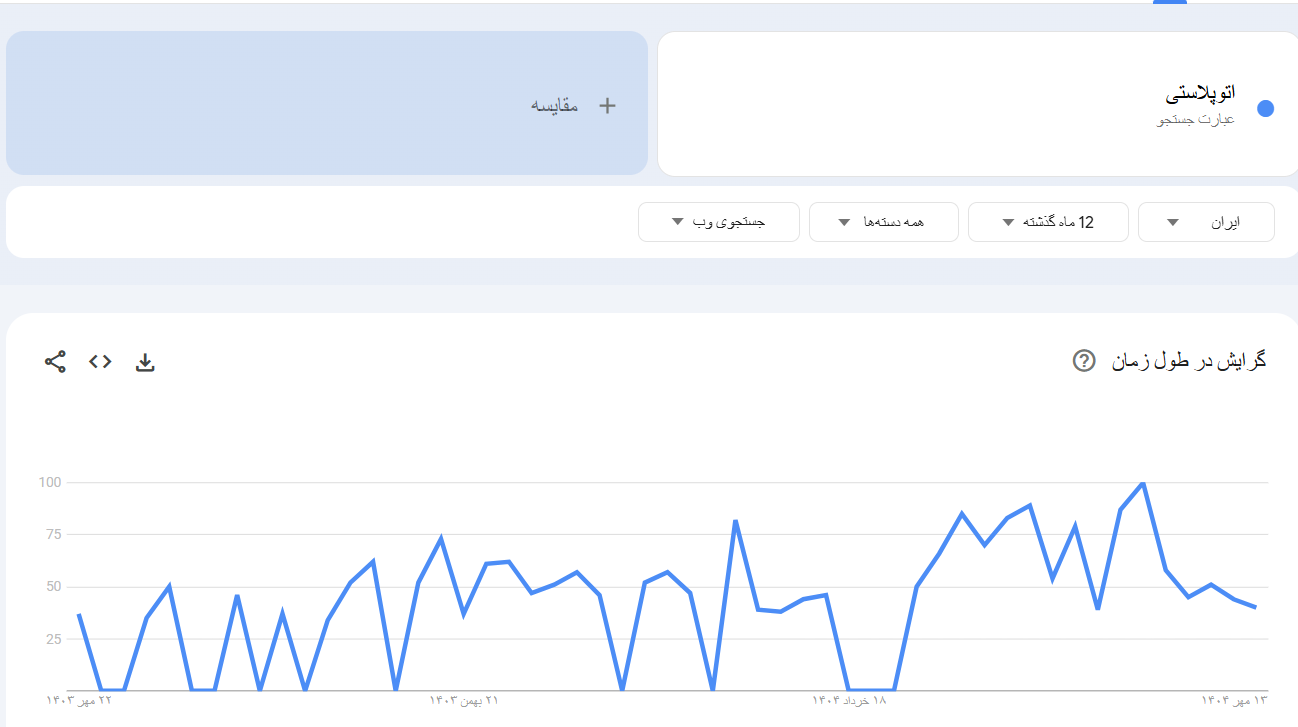The height and width of the screenshot is (727, 1298).
Task: Open the embed code icon
Action: point(100,362)
